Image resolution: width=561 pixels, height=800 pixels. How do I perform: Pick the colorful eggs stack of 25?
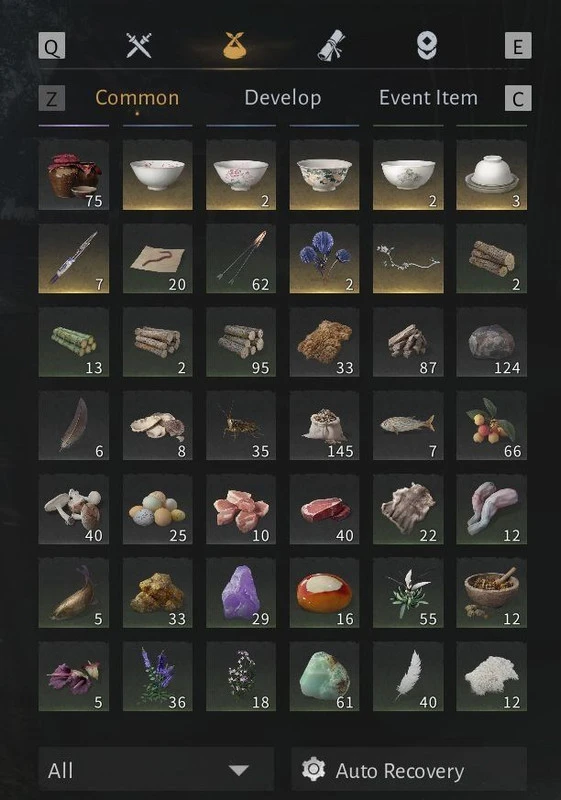tap(158, 509)
